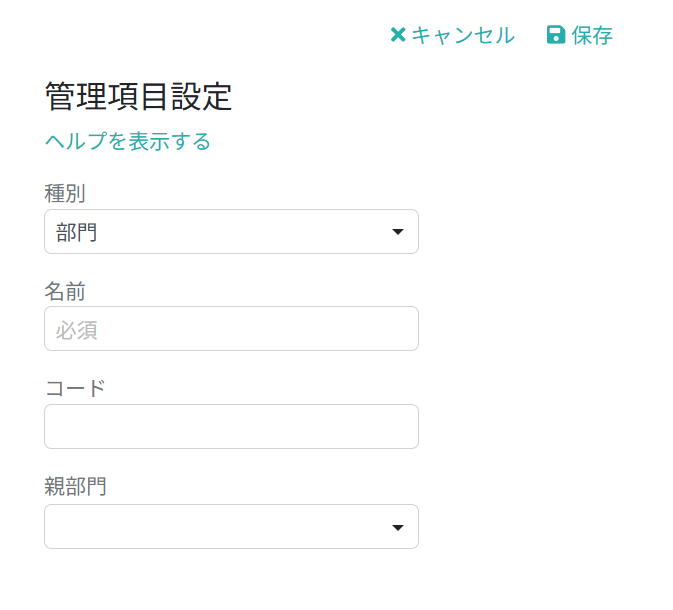
Task: Click the コード field label
Action: point(75,388)
